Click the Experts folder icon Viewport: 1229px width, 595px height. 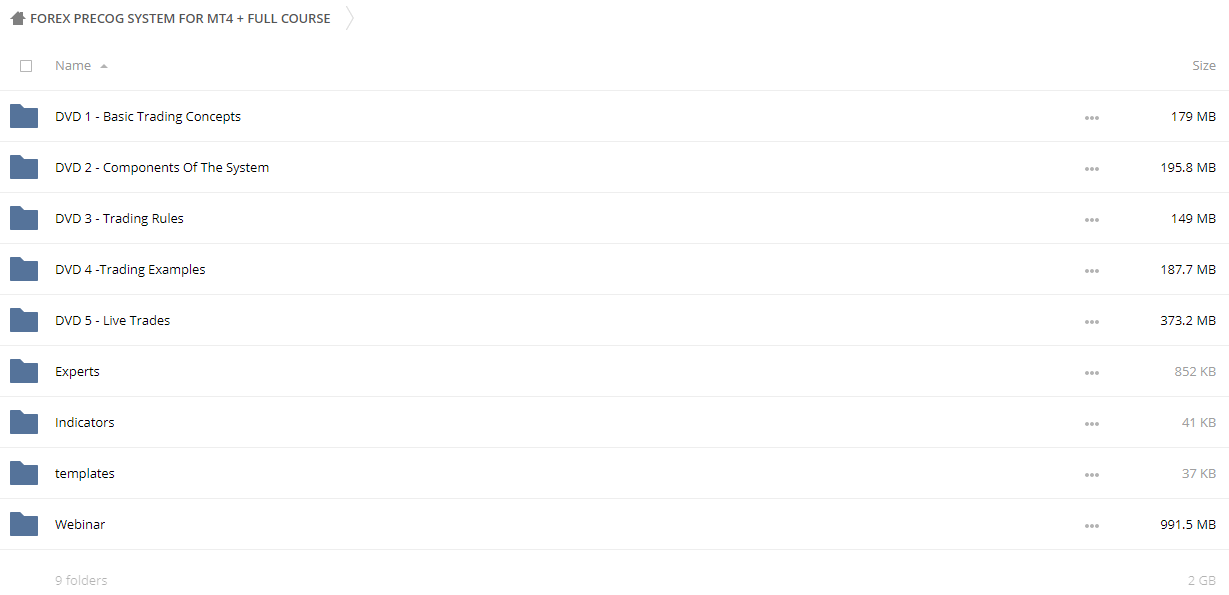click(24, 371)
